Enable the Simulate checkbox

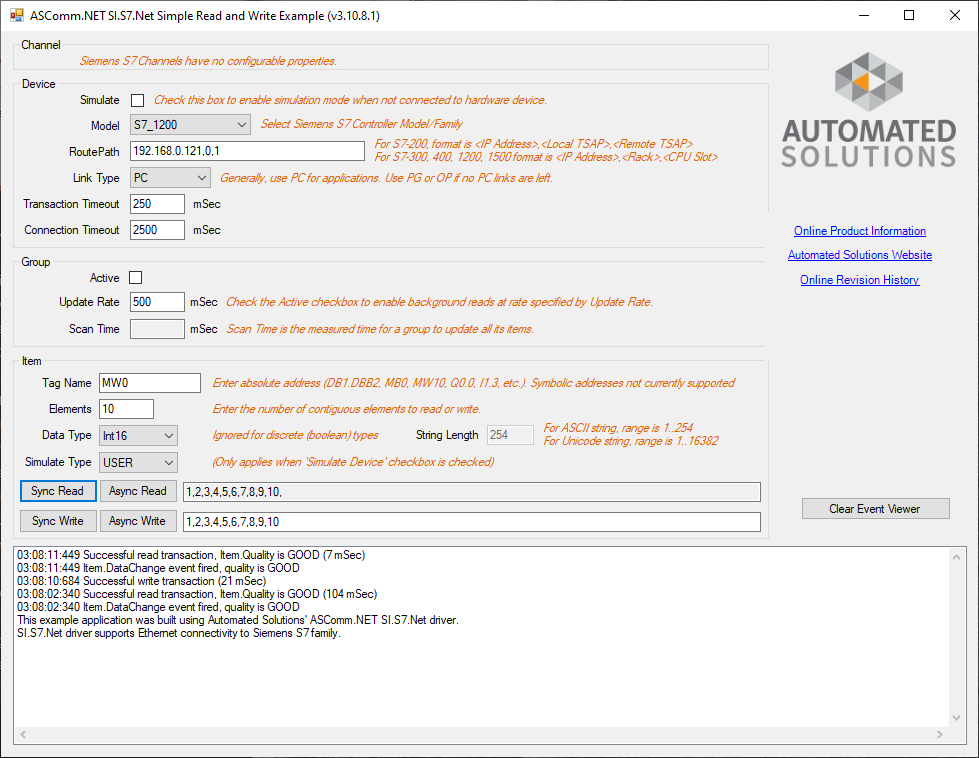(137, 101)
